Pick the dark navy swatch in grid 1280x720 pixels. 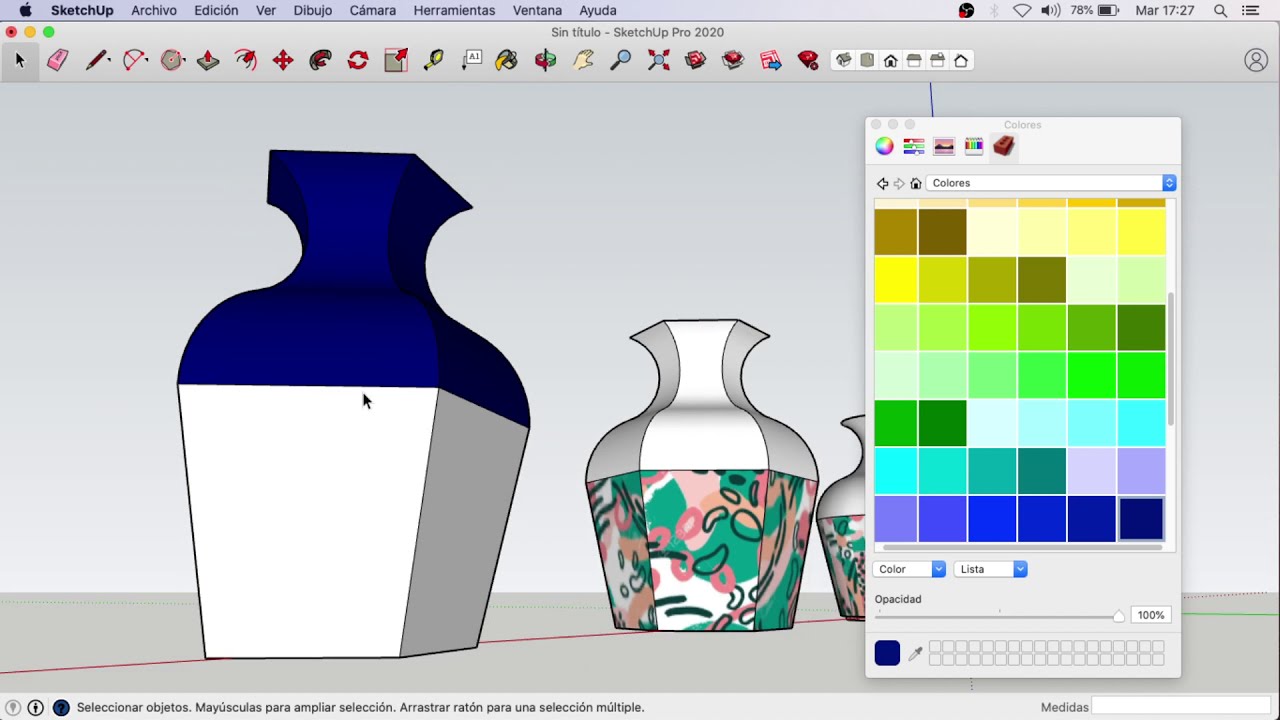pyautogui.click(x=1141, y=519)
